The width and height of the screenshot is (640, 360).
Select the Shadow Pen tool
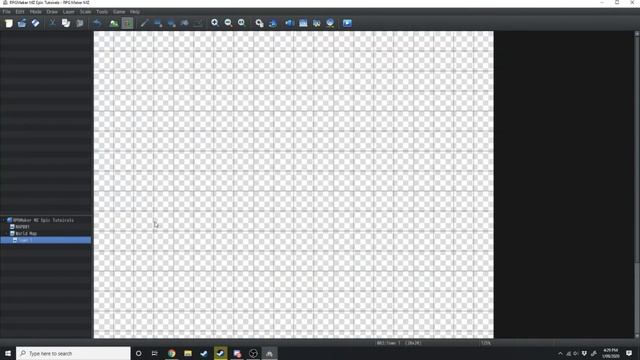(x=198, y=23)
